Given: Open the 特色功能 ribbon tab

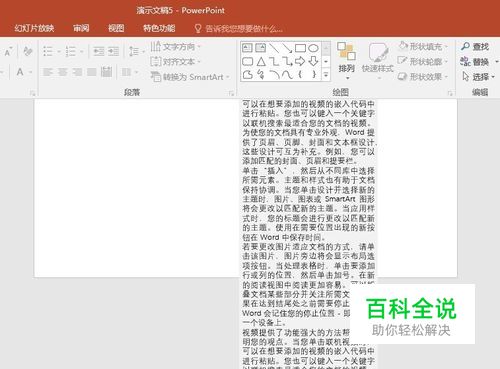Looking at the screenshot, I should pyautogui.click(x=159, y=28).
